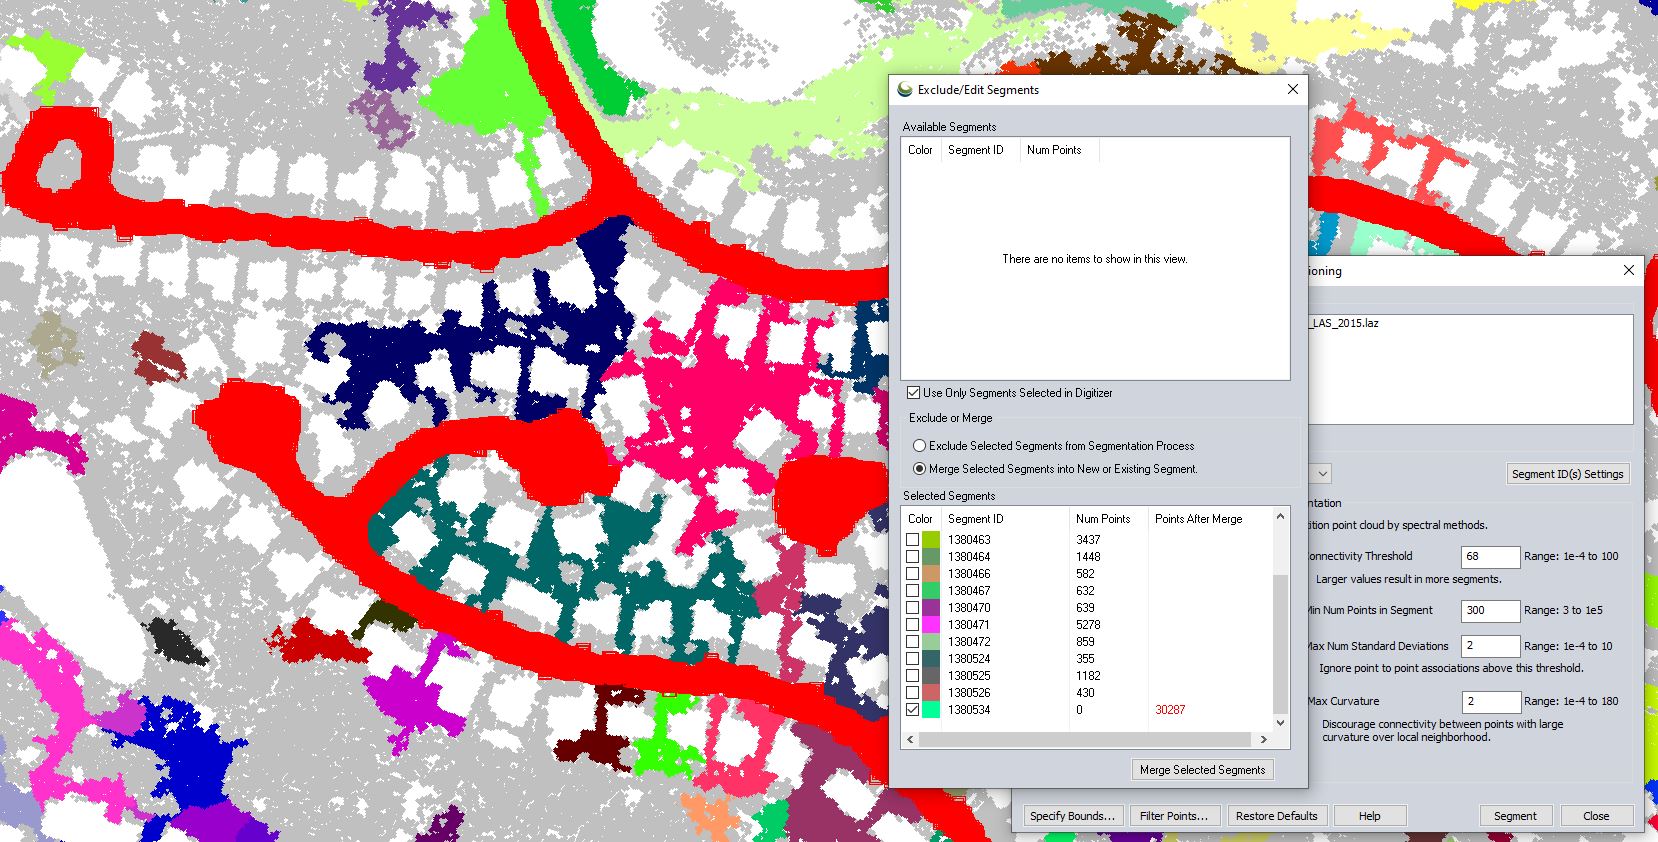1658x842 pixels.
Task: Uncheck the box for segment 1380534
Action: pyautogui.click(x=912, y=710)
